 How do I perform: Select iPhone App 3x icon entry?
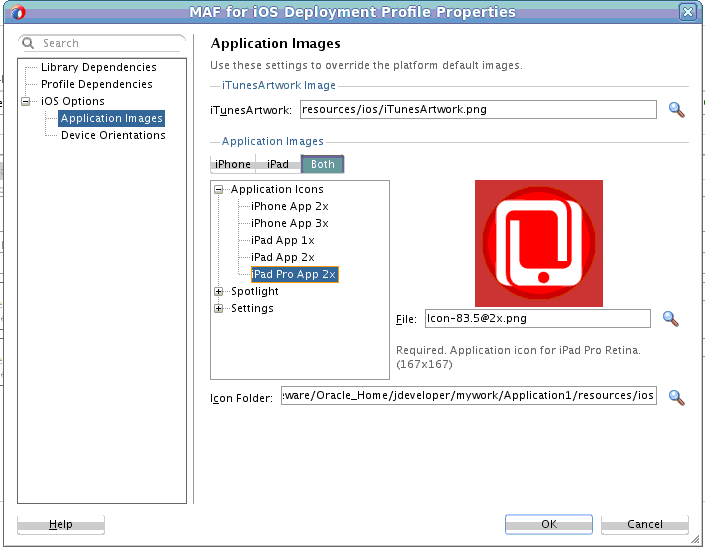[x=290, y=224]
